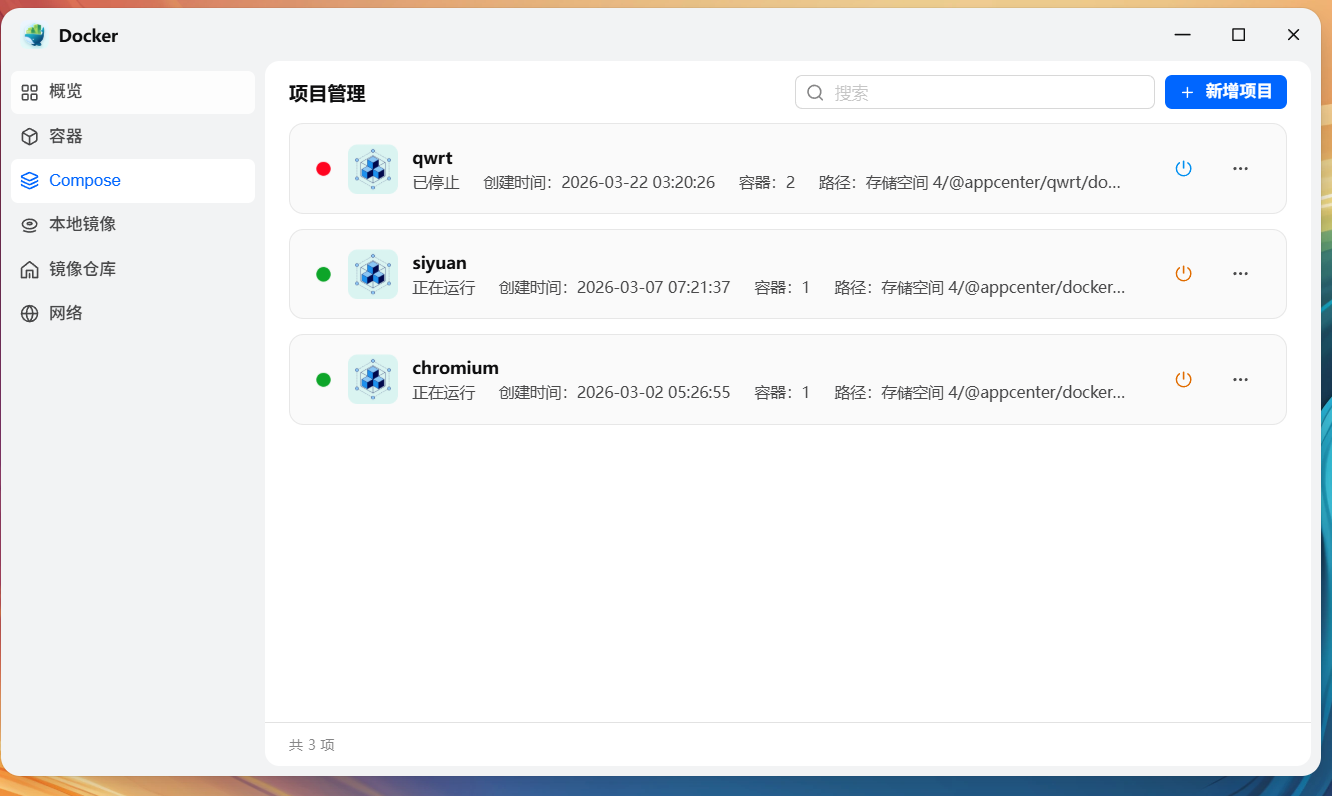This screenshot has height=796, width=1332.
Task: Close the Docker window
Action: (1293, 35)
